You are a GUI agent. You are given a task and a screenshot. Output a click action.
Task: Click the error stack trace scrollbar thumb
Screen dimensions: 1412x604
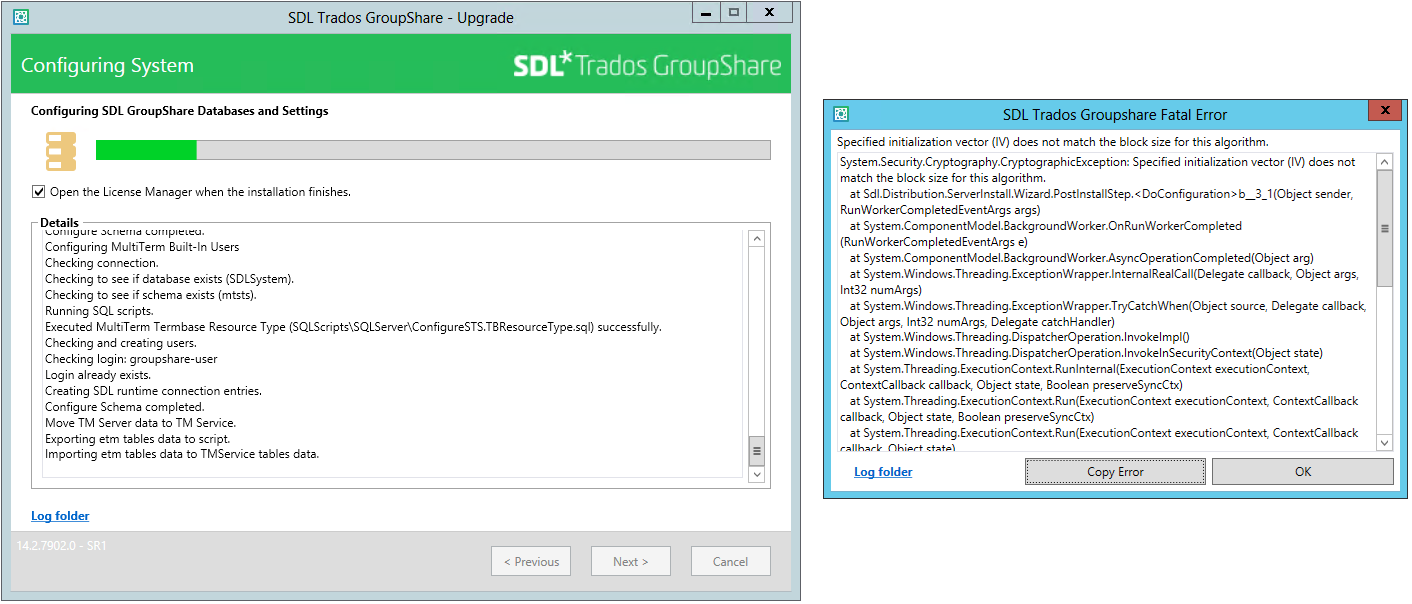1384,229
